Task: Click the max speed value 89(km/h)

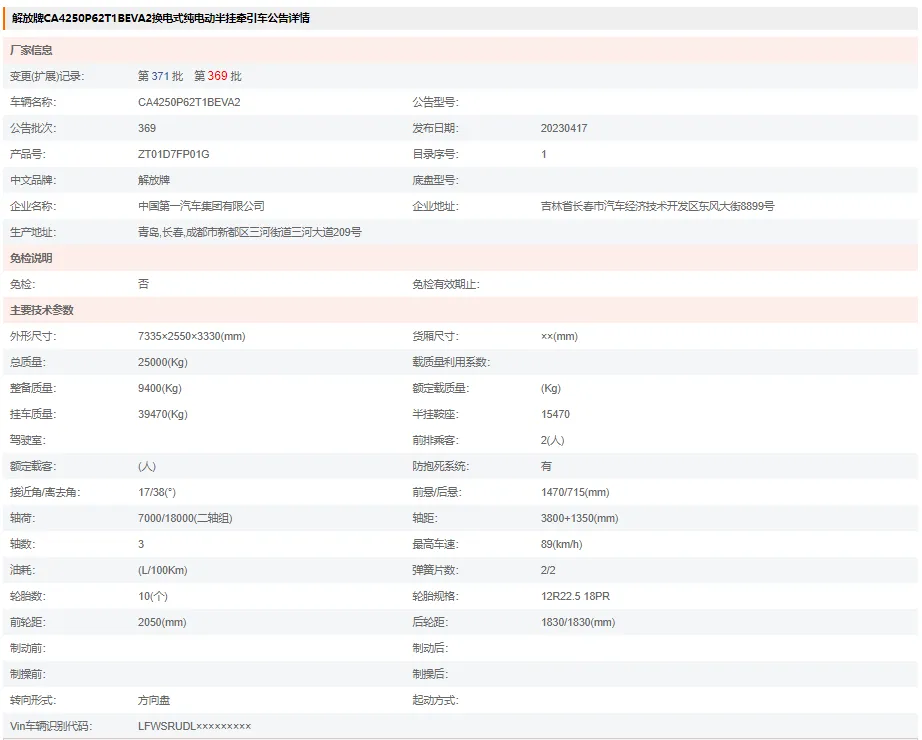Action: click(561, 544)
